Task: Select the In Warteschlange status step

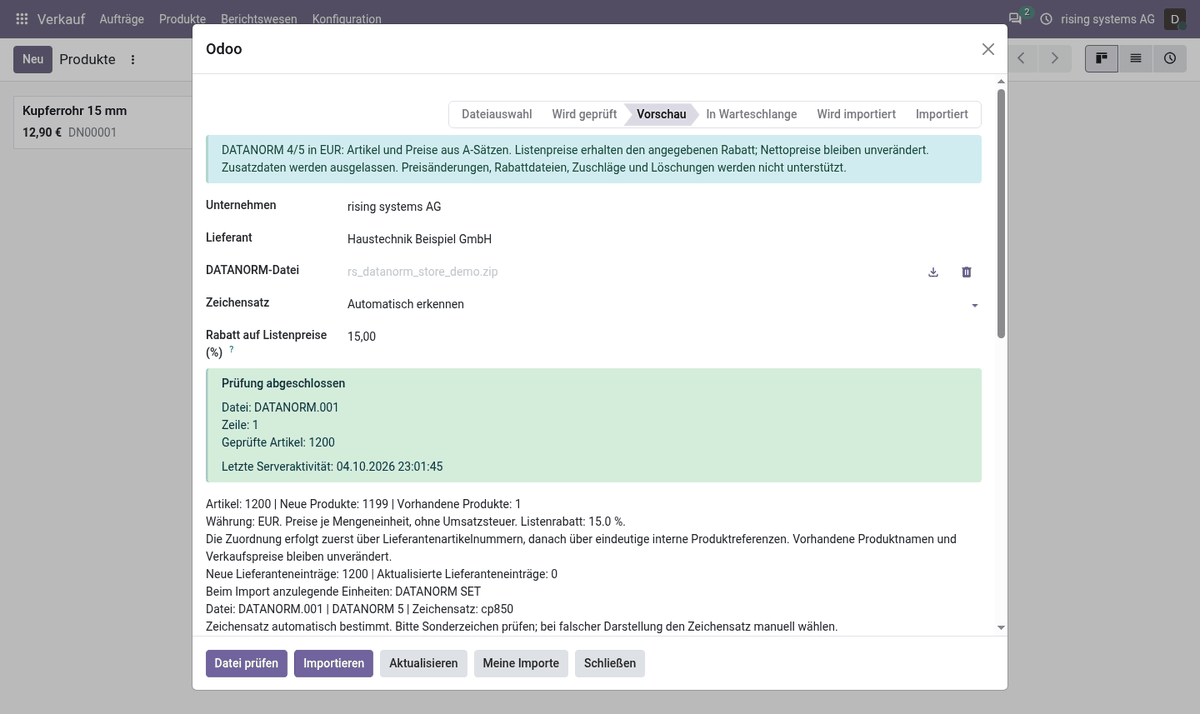Action: [751, 114]
